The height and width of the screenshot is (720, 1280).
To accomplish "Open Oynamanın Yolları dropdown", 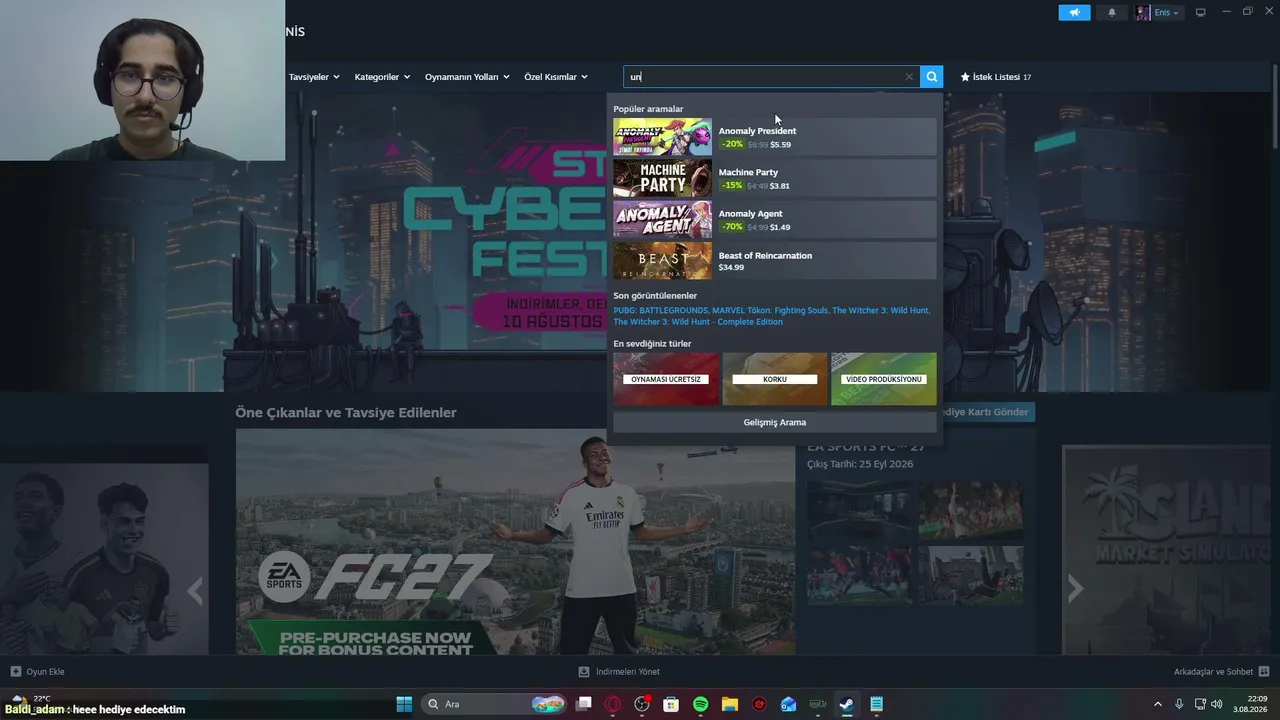I will [x=467, y=77].
